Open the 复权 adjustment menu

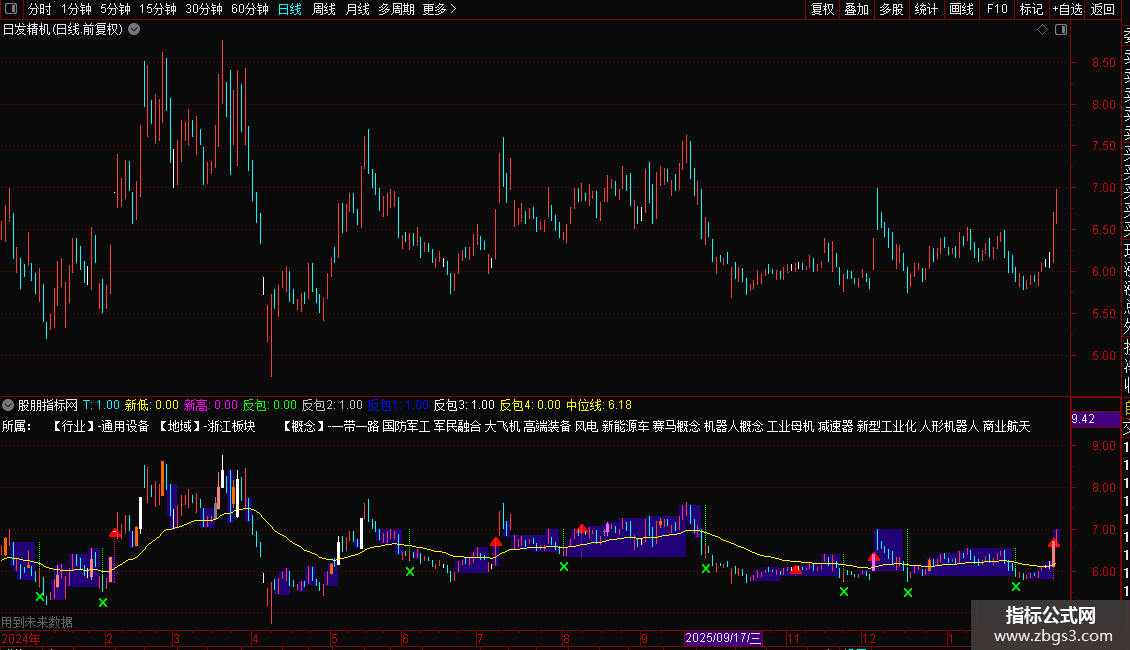click(822, 9)
